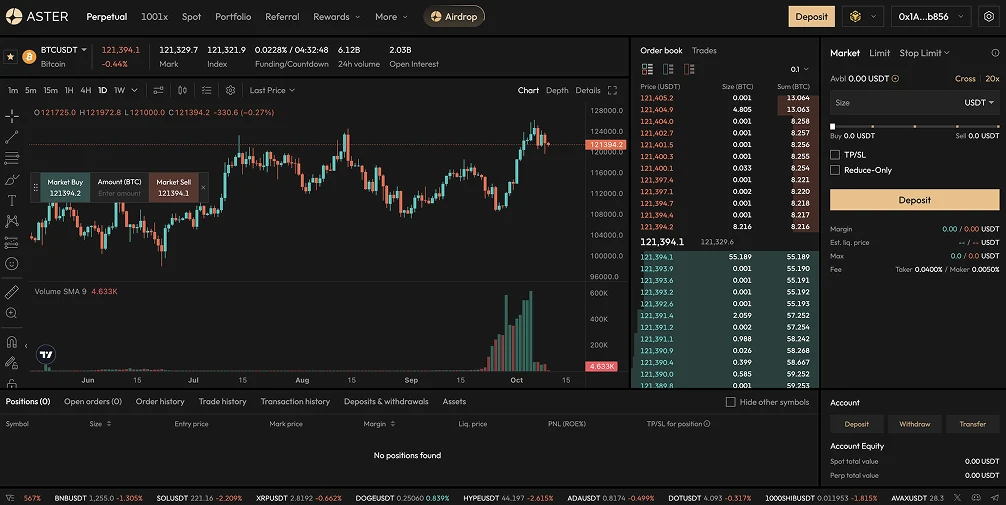Select the 1H timeframe

[x=69, y=90]
